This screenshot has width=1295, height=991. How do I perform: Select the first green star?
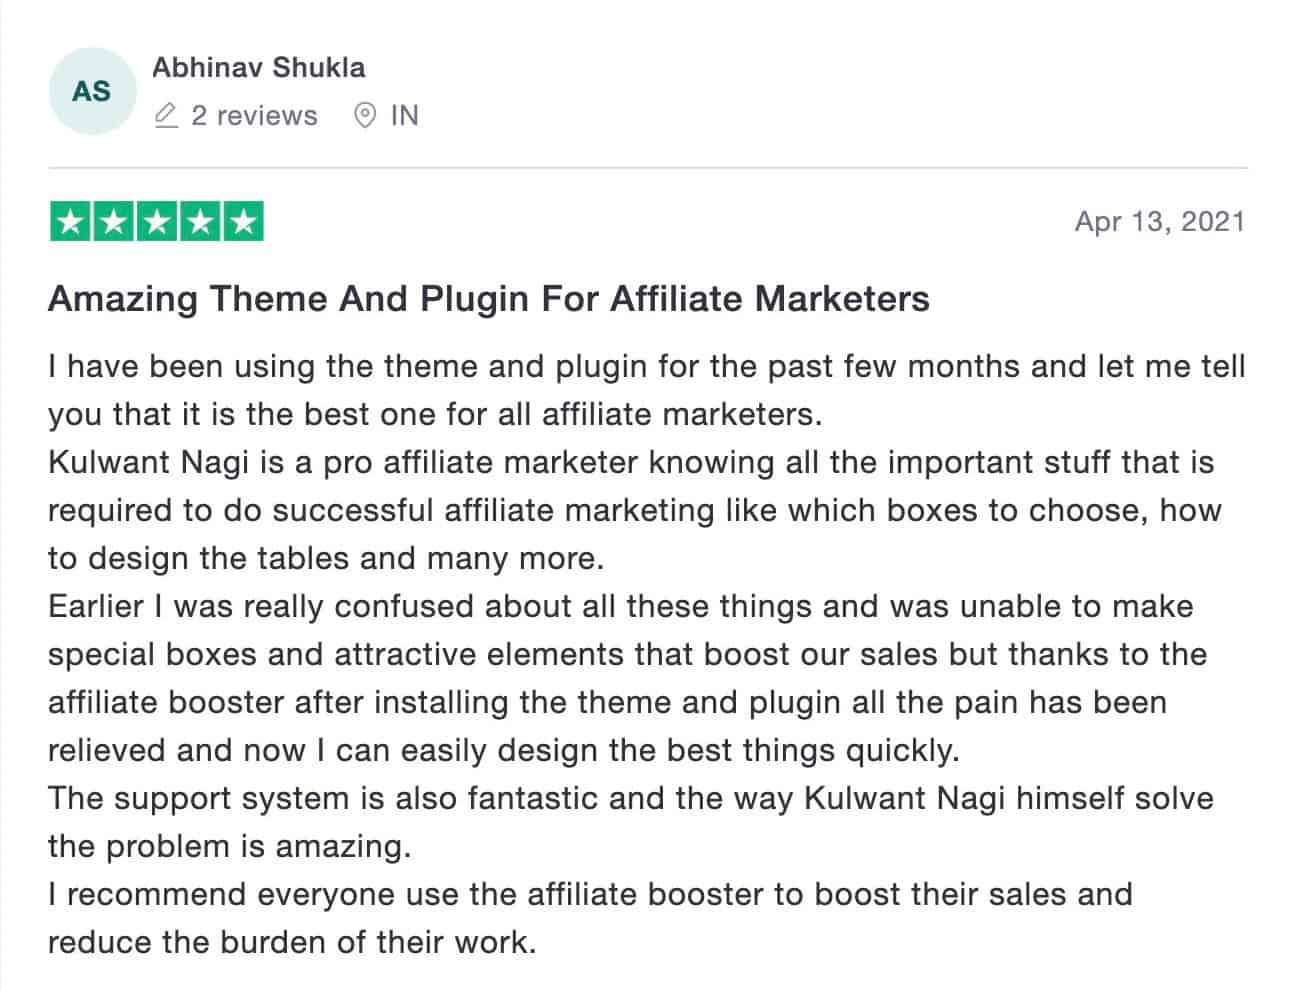click(x=70, y=222)
